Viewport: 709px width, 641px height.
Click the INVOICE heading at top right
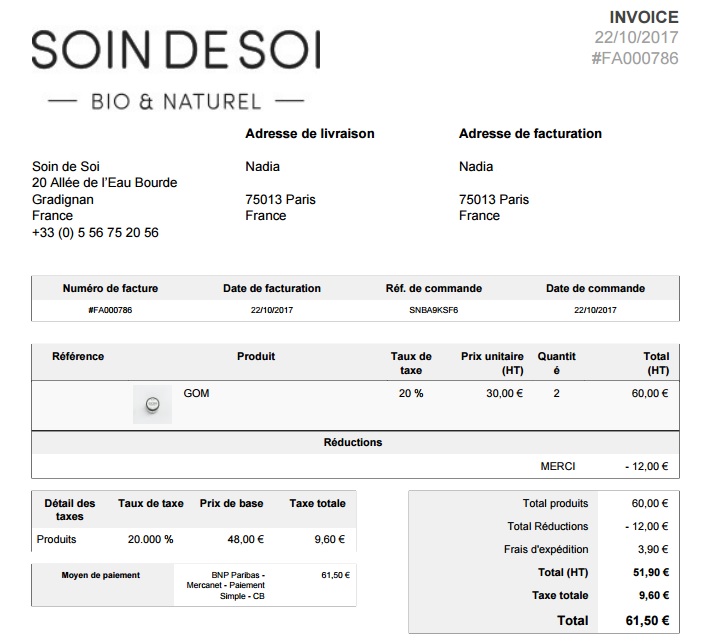(644, 17)
